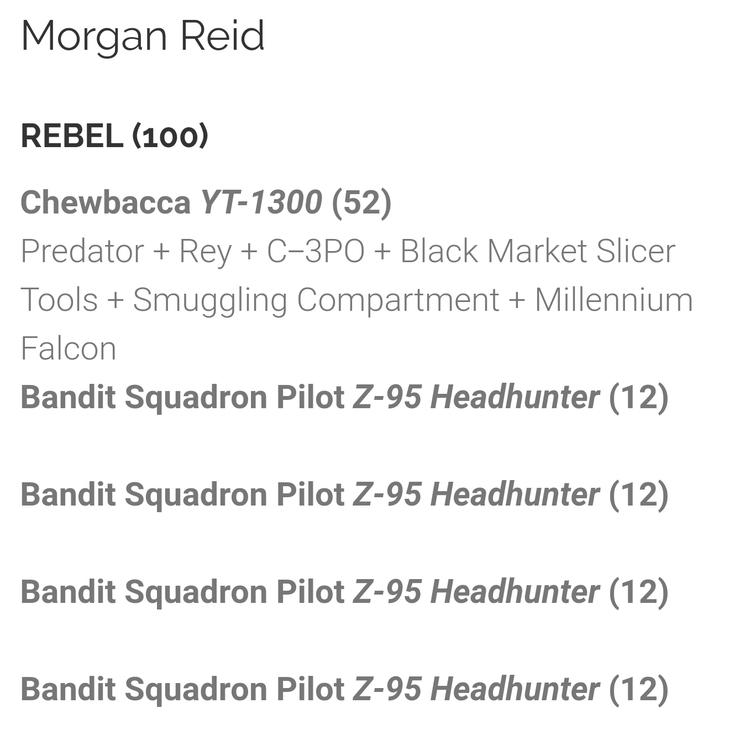Click the Morgan Reid player name
Screen dimensions: 745x750
[x=143, y=37]
